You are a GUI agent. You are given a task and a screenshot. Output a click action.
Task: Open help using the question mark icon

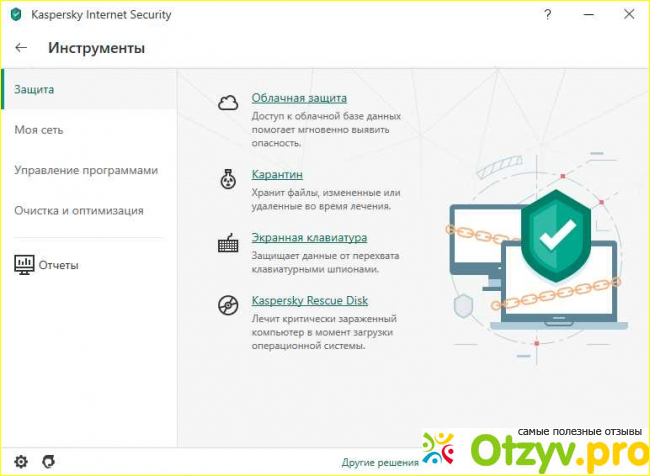coord(547,15)
